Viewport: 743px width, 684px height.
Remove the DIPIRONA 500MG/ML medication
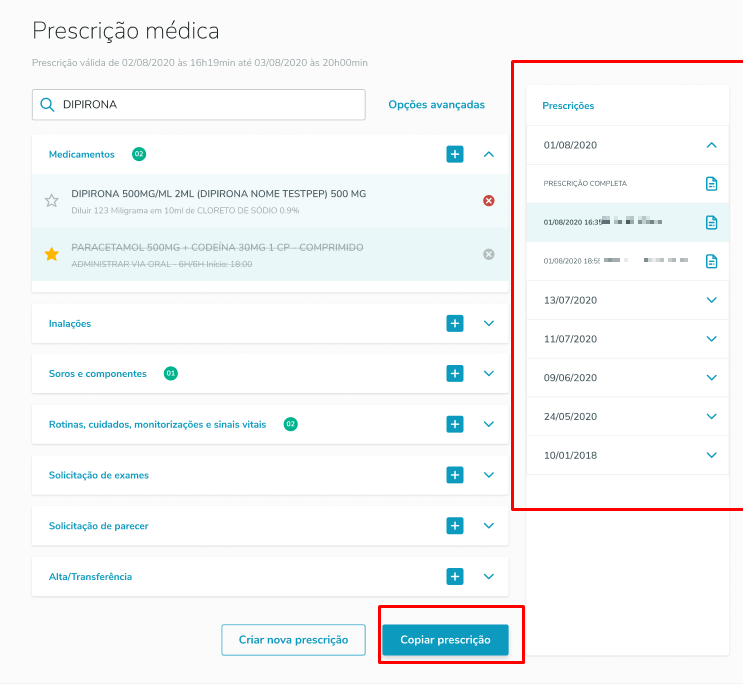(489, 200)
